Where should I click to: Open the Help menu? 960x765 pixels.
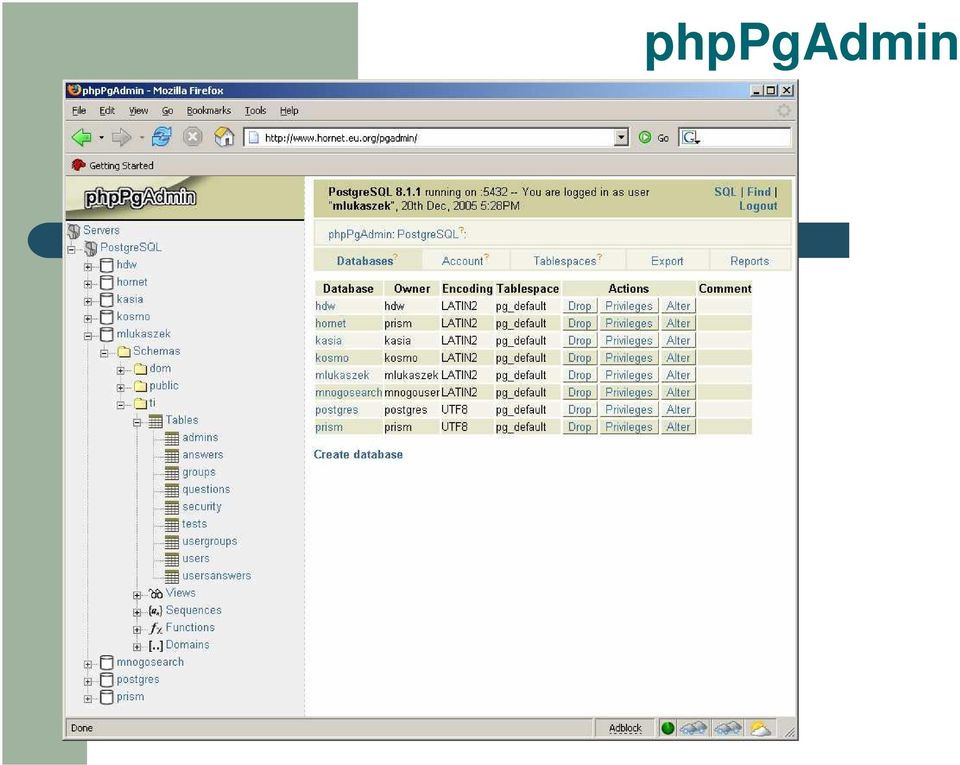(x=289, y=111)
